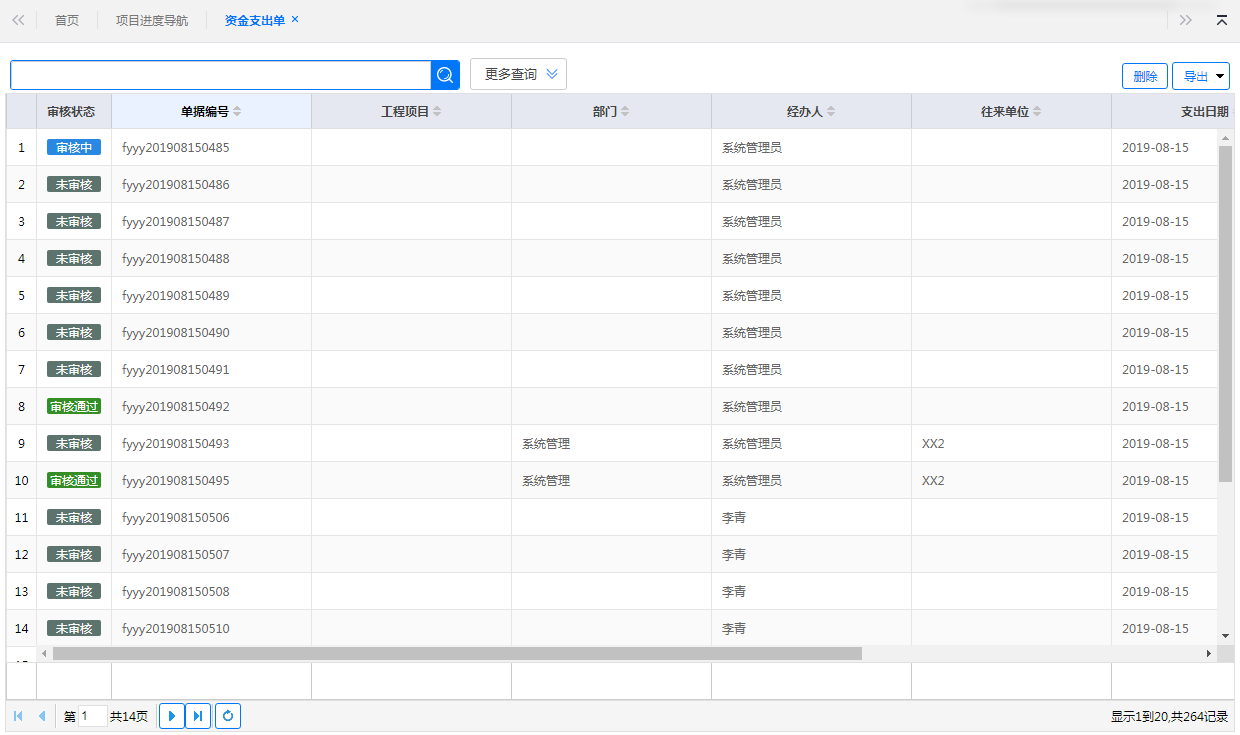
Task: Sort by 单据编号 column
Action: tap(211, 112)
